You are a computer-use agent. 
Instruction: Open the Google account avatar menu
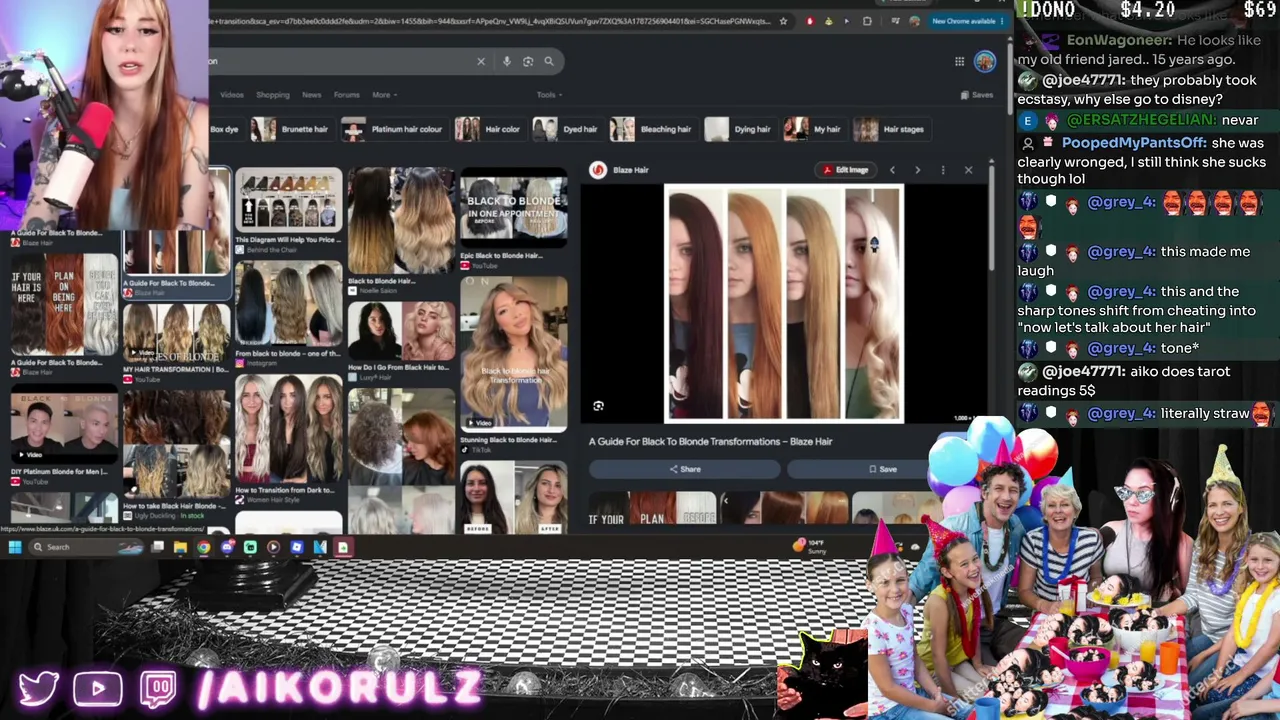point(985,62)
